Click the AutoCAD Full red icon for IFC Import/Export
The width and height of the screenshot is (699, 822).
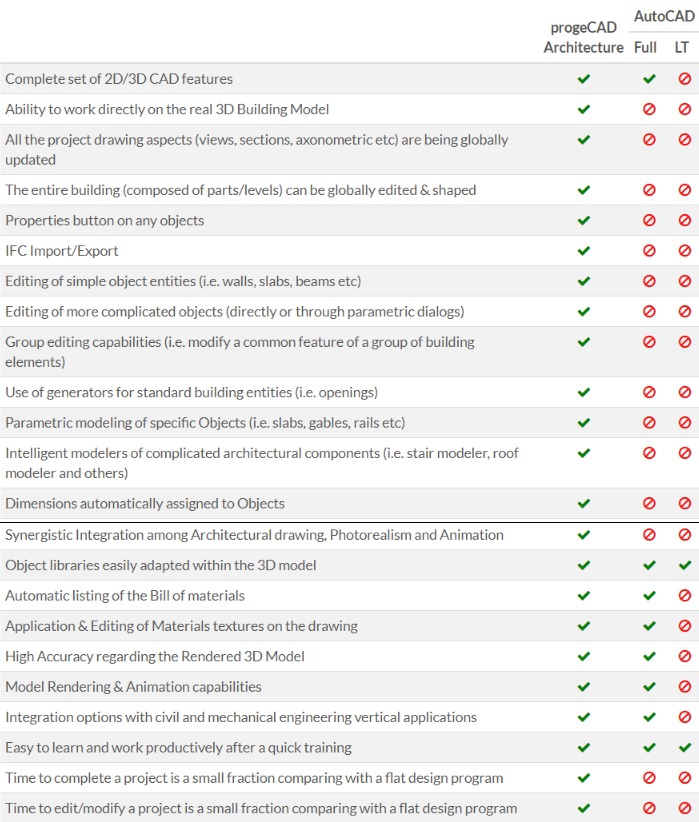coord(649,251)
